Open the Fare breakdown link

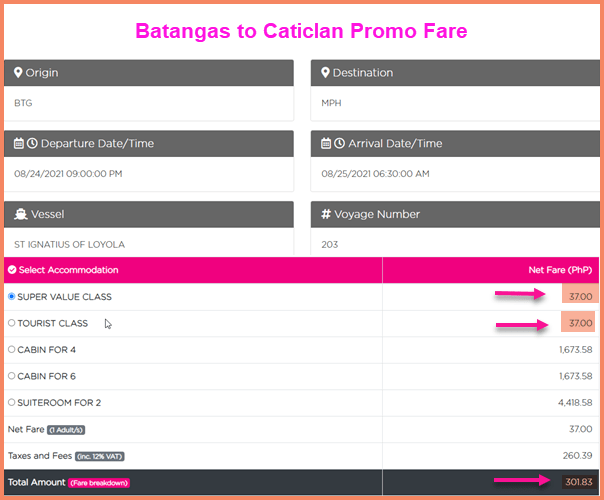[x=98, y=483]
